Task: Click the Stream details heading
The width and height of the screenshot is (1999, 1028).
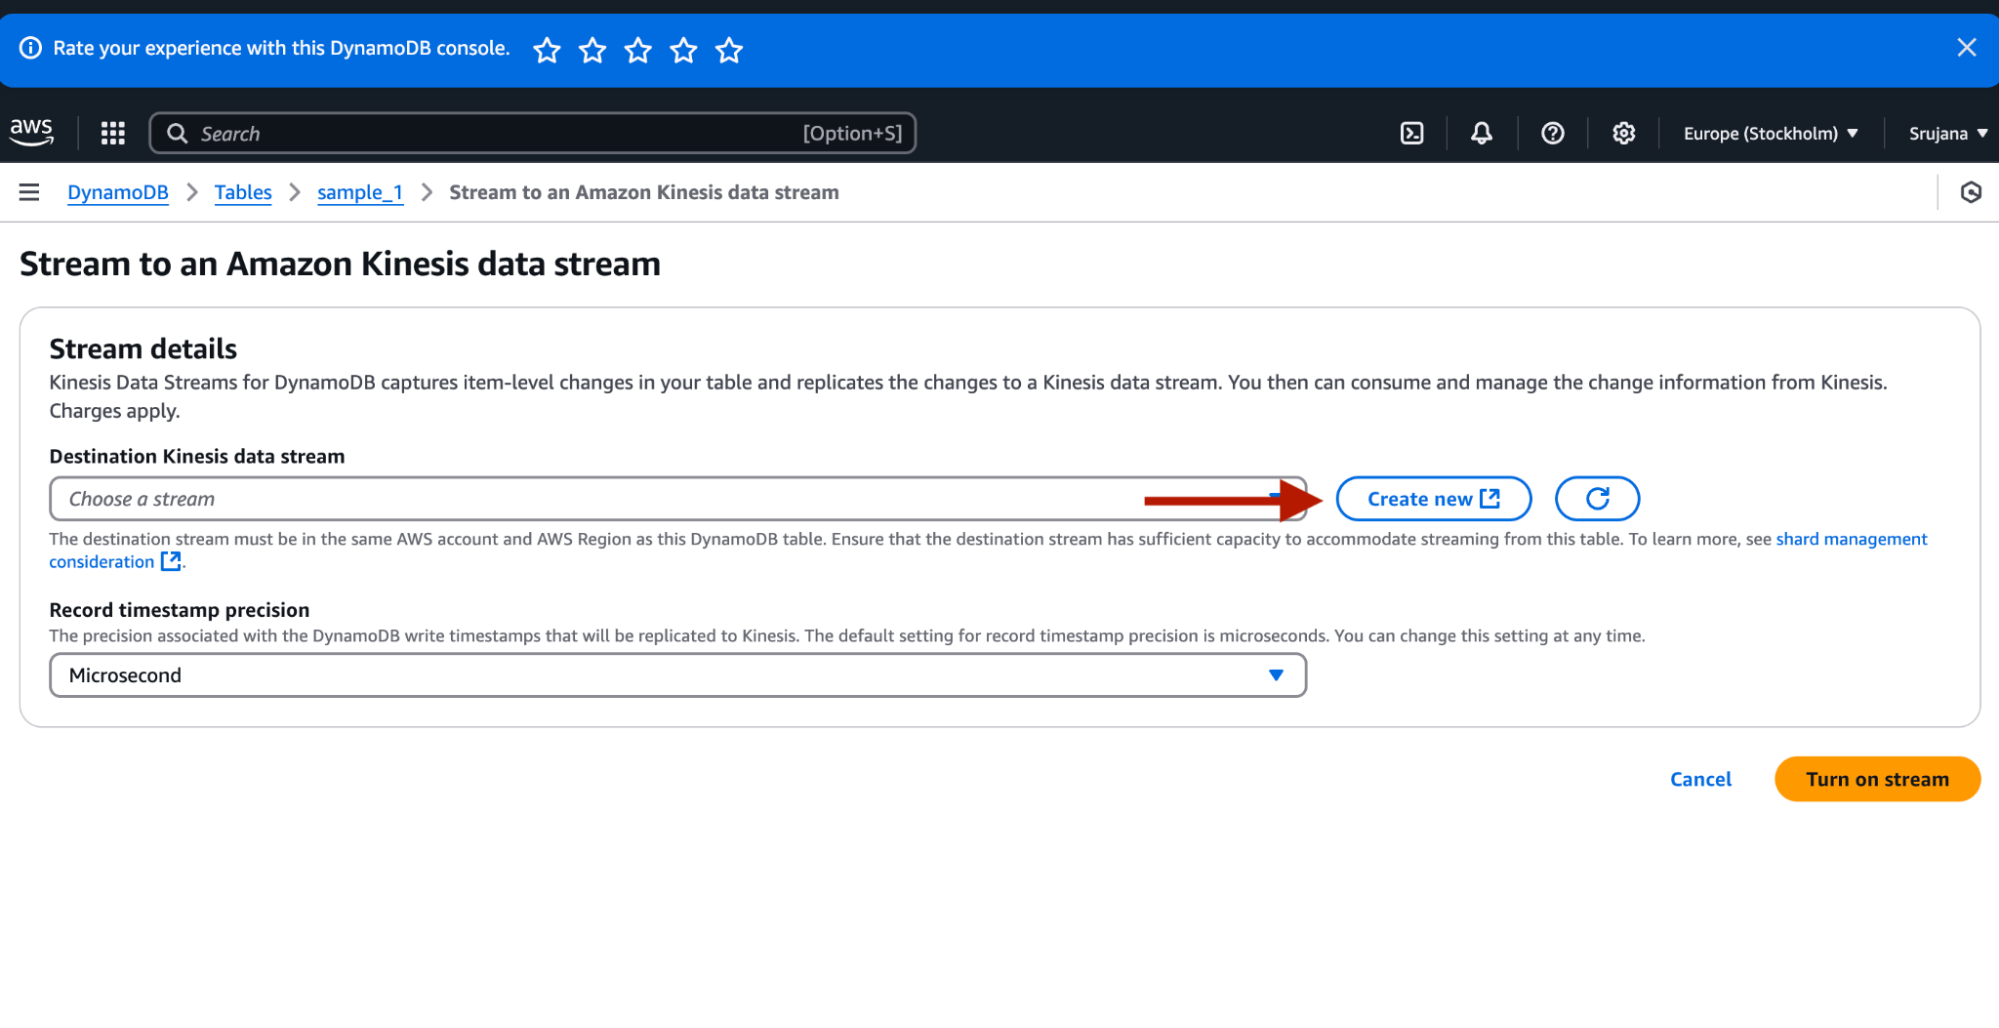Action: [143, 348]
